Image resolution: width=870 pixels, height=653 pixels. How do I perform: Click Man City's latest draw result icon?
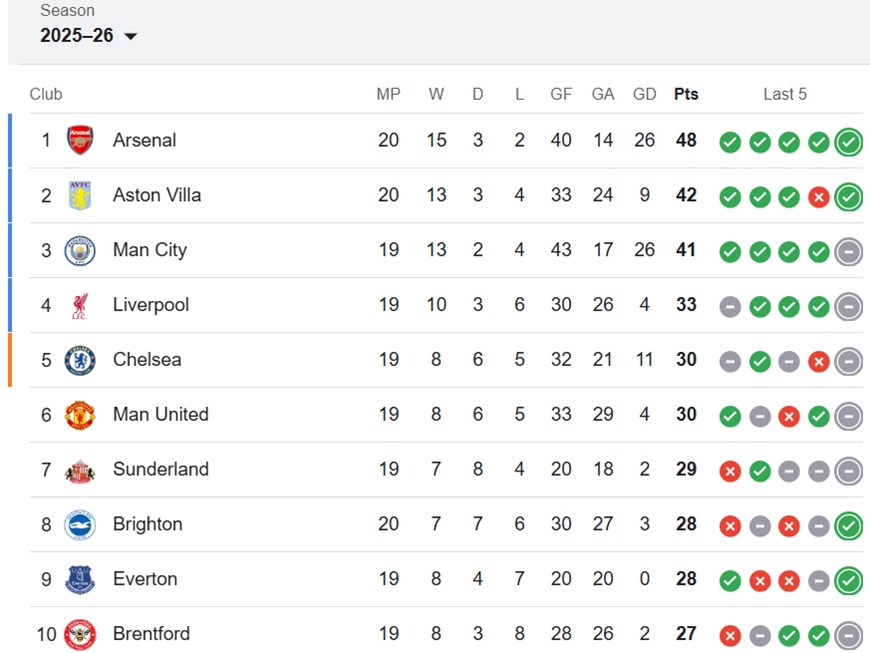tap(848, 252)
